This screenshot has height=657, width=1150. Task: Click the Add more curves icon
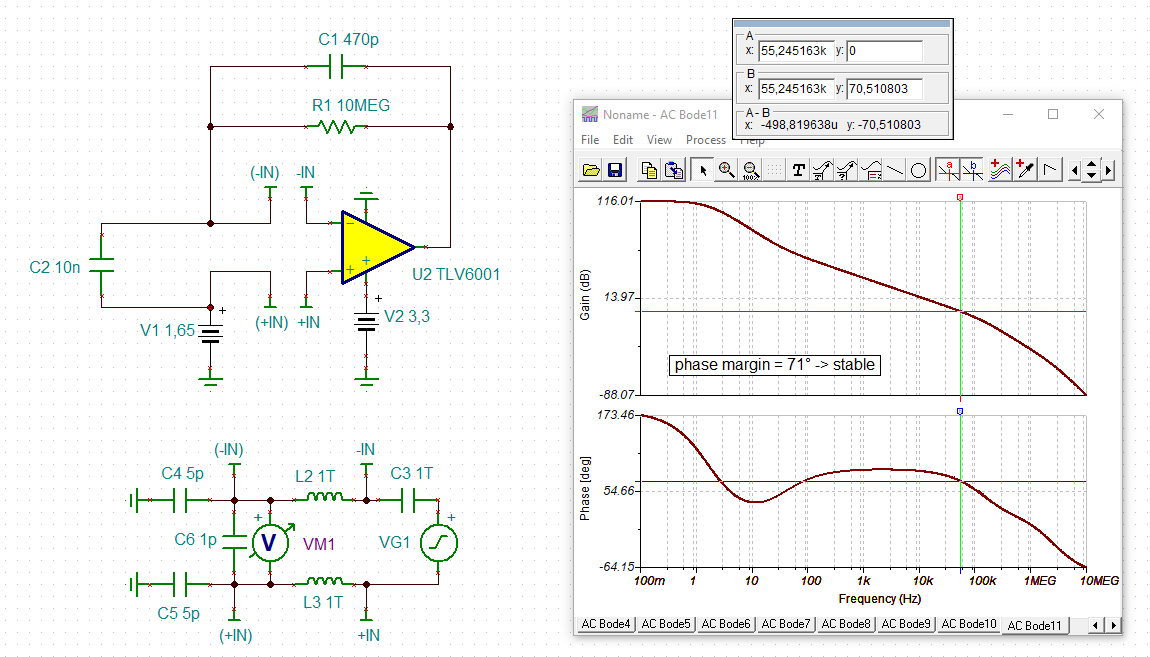999,170
